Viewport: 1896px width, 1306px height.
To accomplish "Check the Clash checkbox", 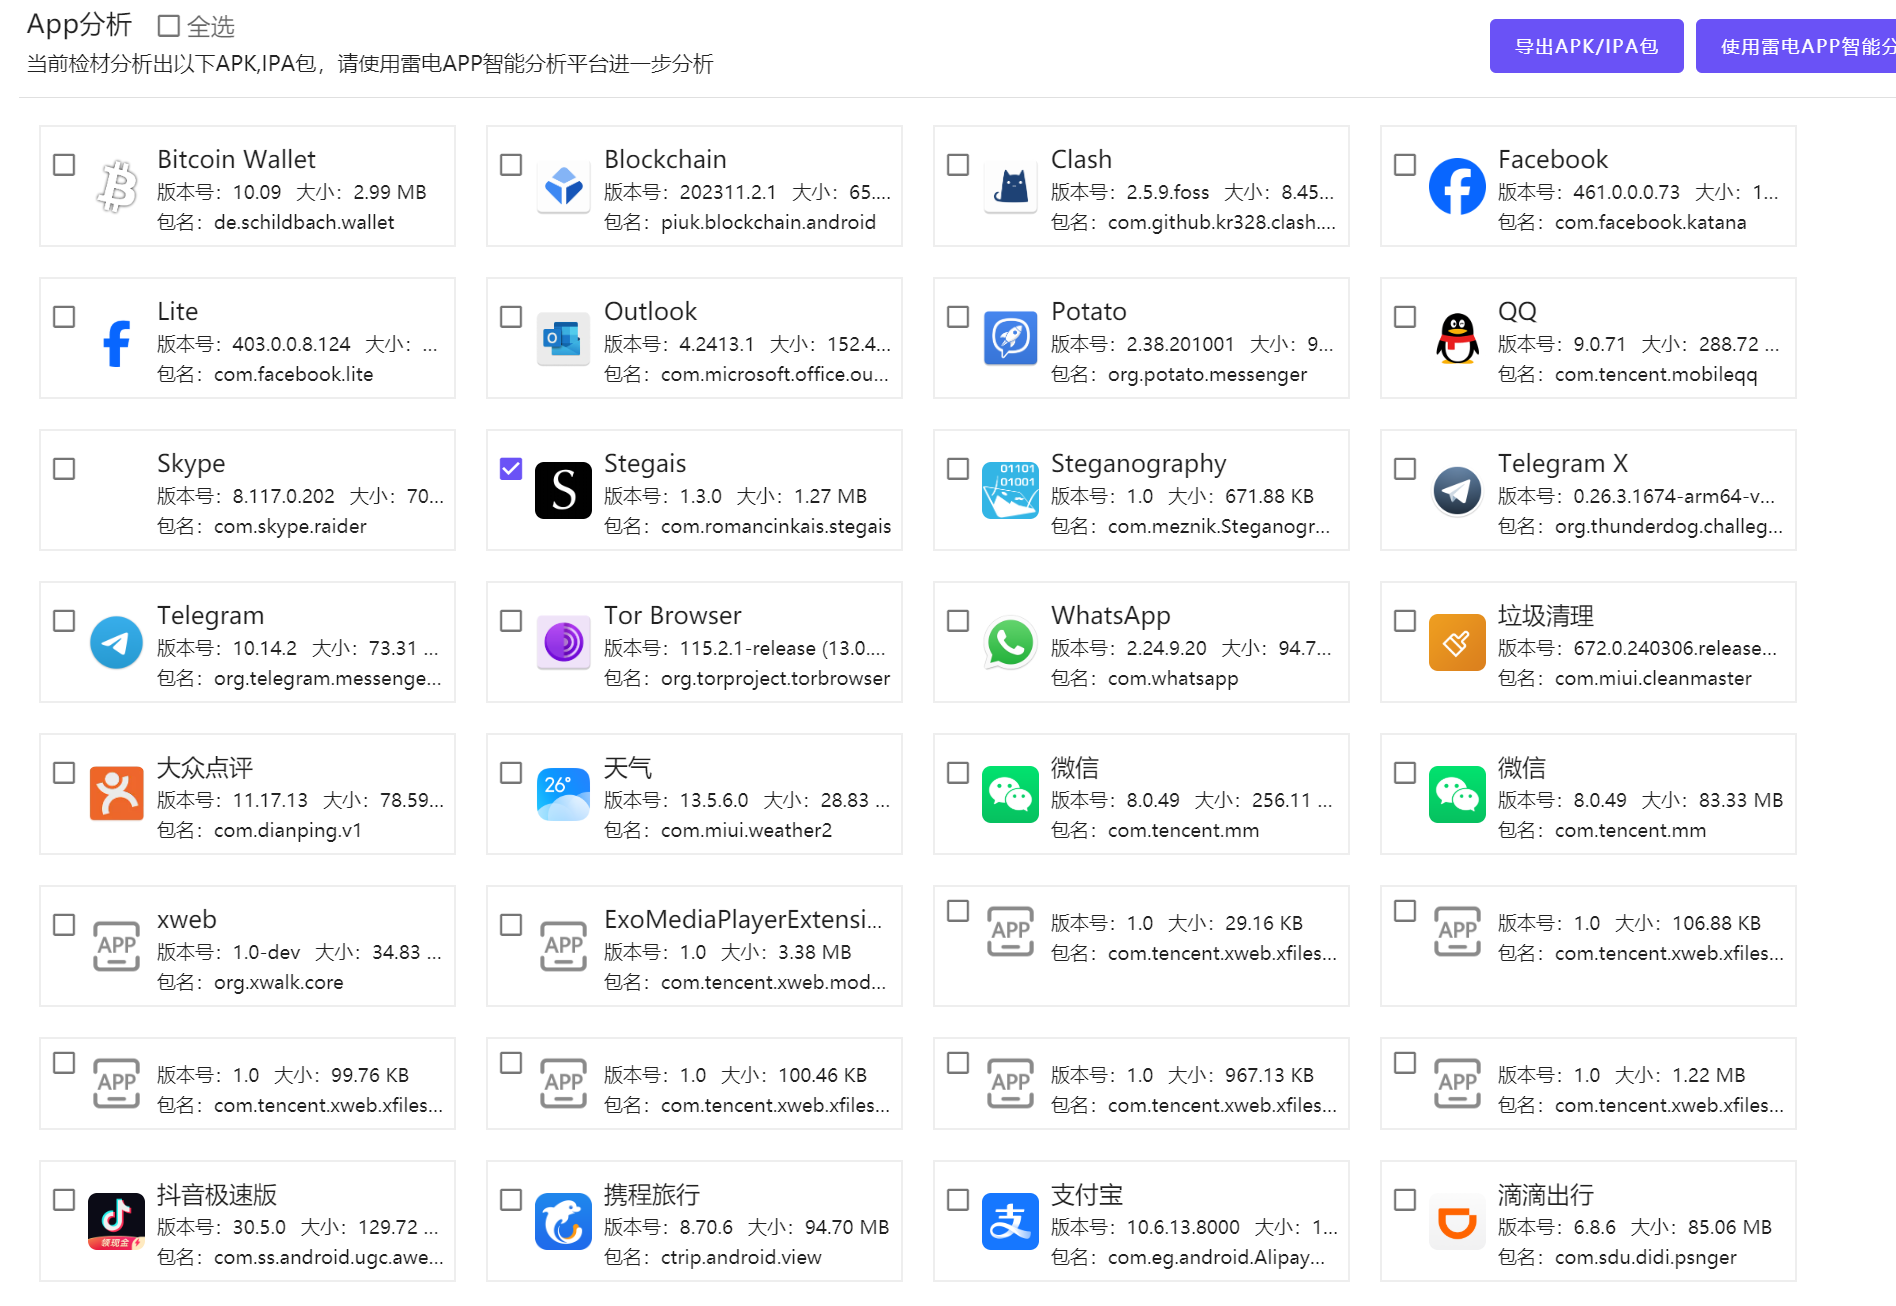I will coord(958,165).
